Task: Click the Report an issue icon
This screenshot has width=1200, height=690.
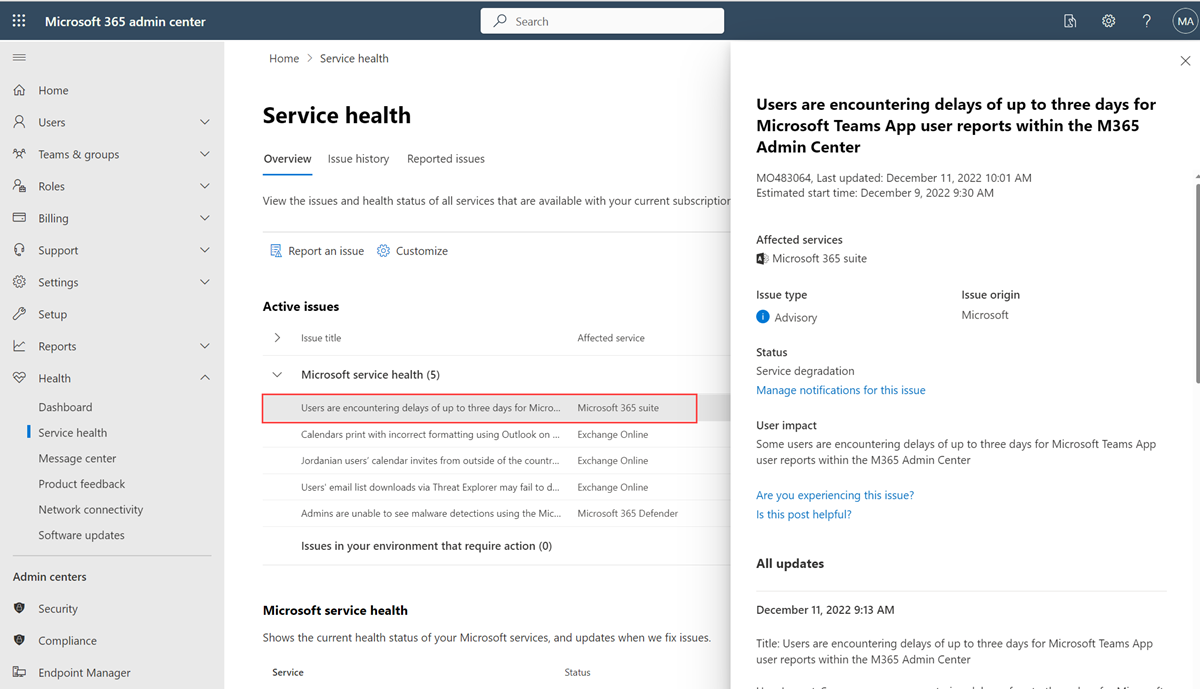Action: coord(276,251)
